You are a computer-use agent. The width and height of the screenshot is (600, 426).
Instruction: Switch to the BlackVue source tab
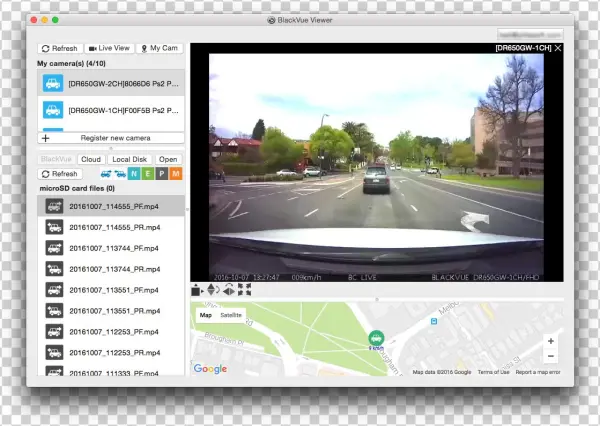coord(56,159)
